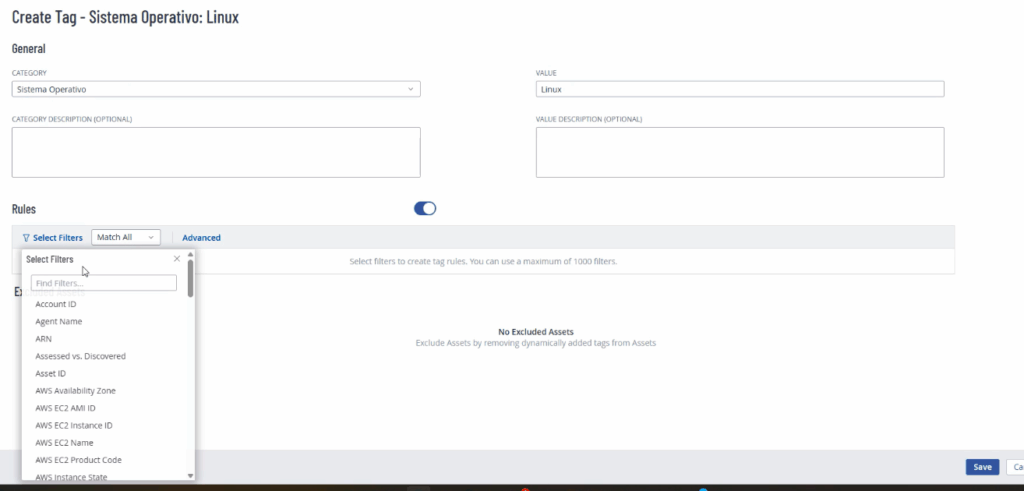The height and width of the screenshot is (491, 1024).
Task: Click the Value field containing Linux
Action: click(x=740, y=89)
